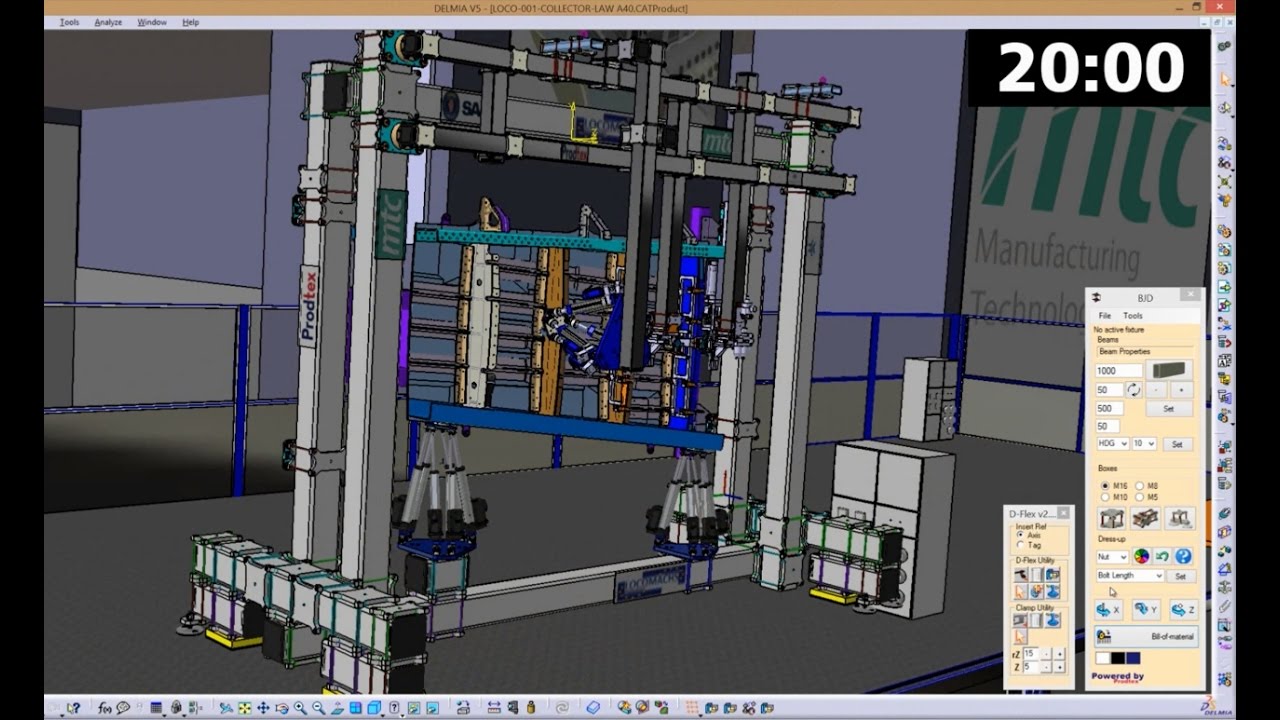This screenshot has width=1280, height=720.
Task: Click the first Clamp Utility icon
Action: [1022, 619]
